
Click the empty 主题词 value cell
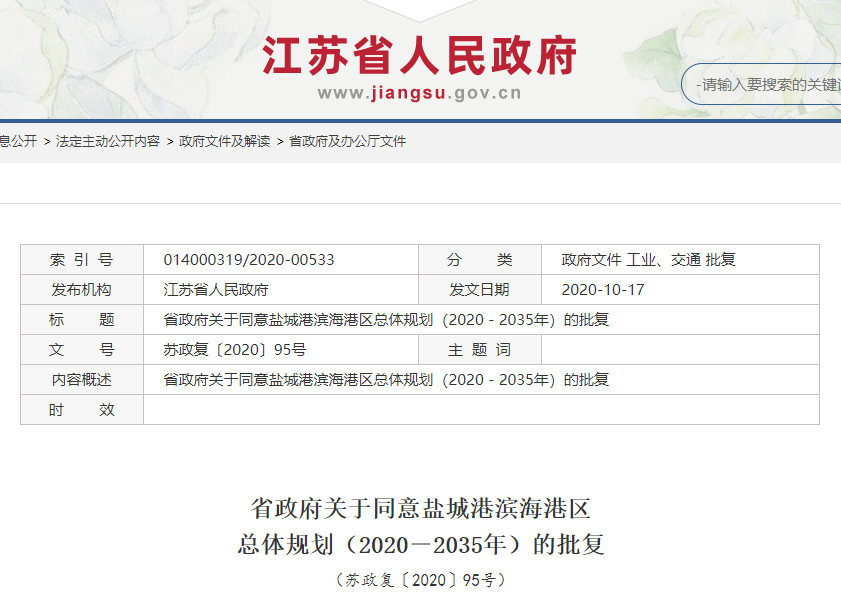[679, 350]
